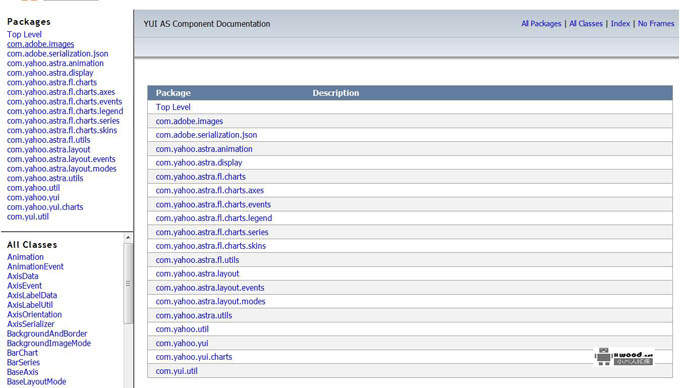Open com.yahoo.astra.fl.charts.skins in the Packages sidebar
Screen dimensions: 680x388
(62, 130)
